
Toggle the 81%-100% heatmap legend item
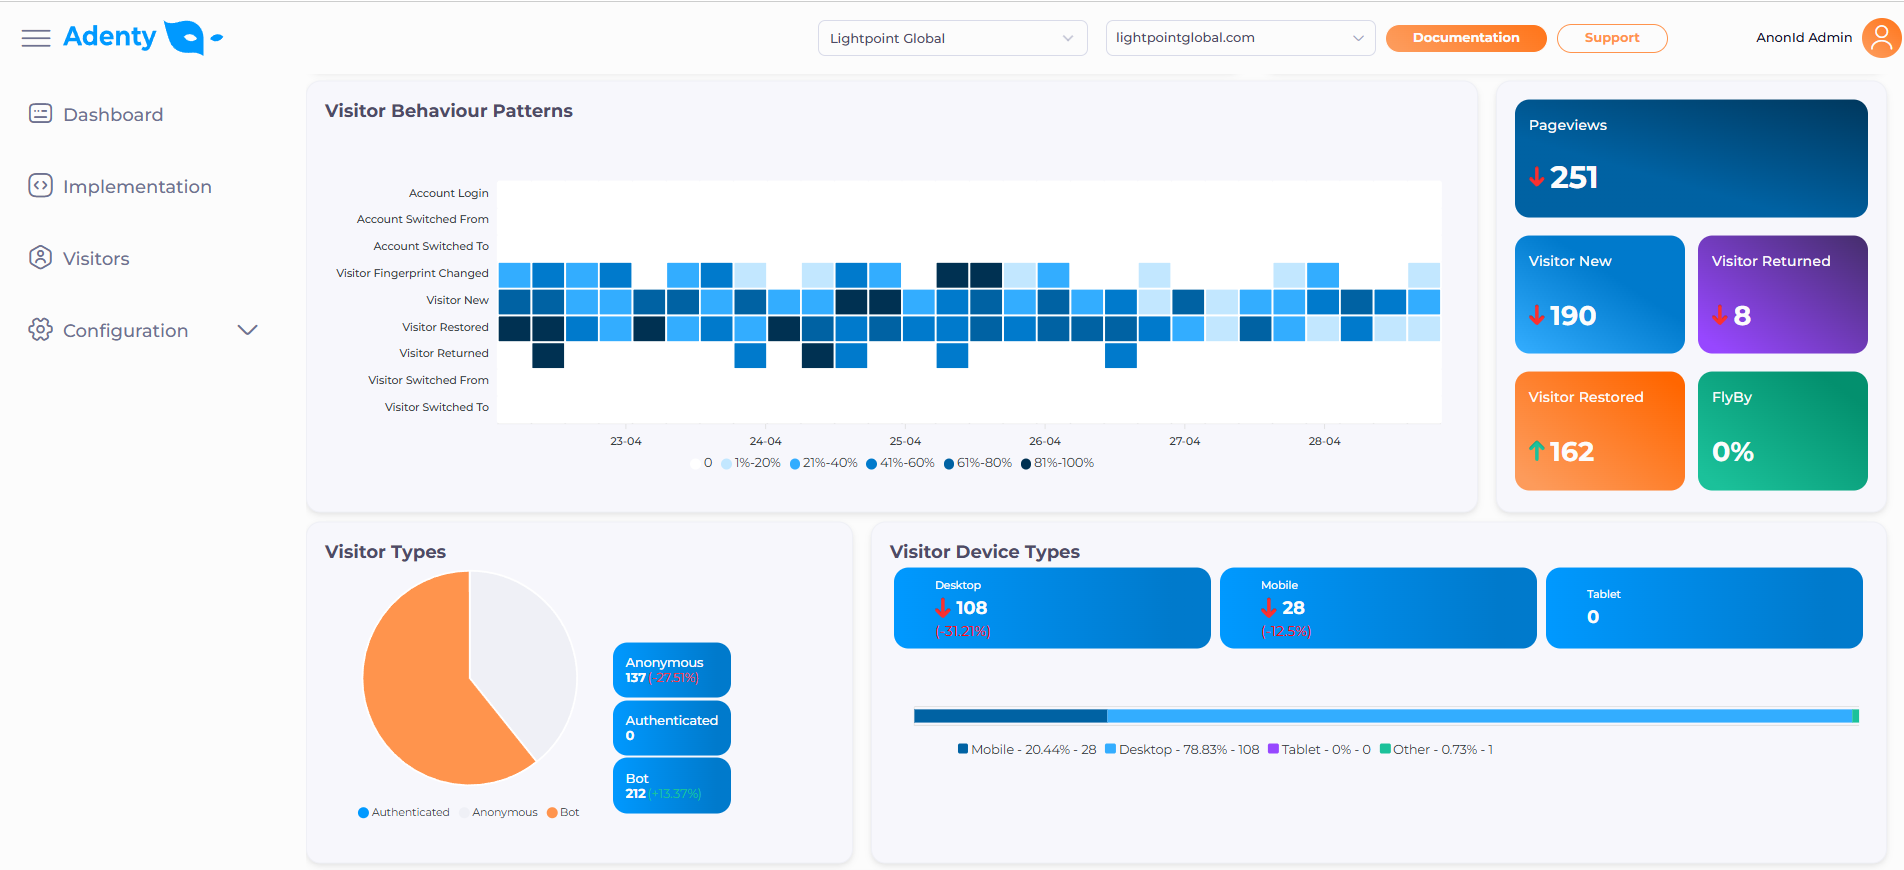[1057, 463]
